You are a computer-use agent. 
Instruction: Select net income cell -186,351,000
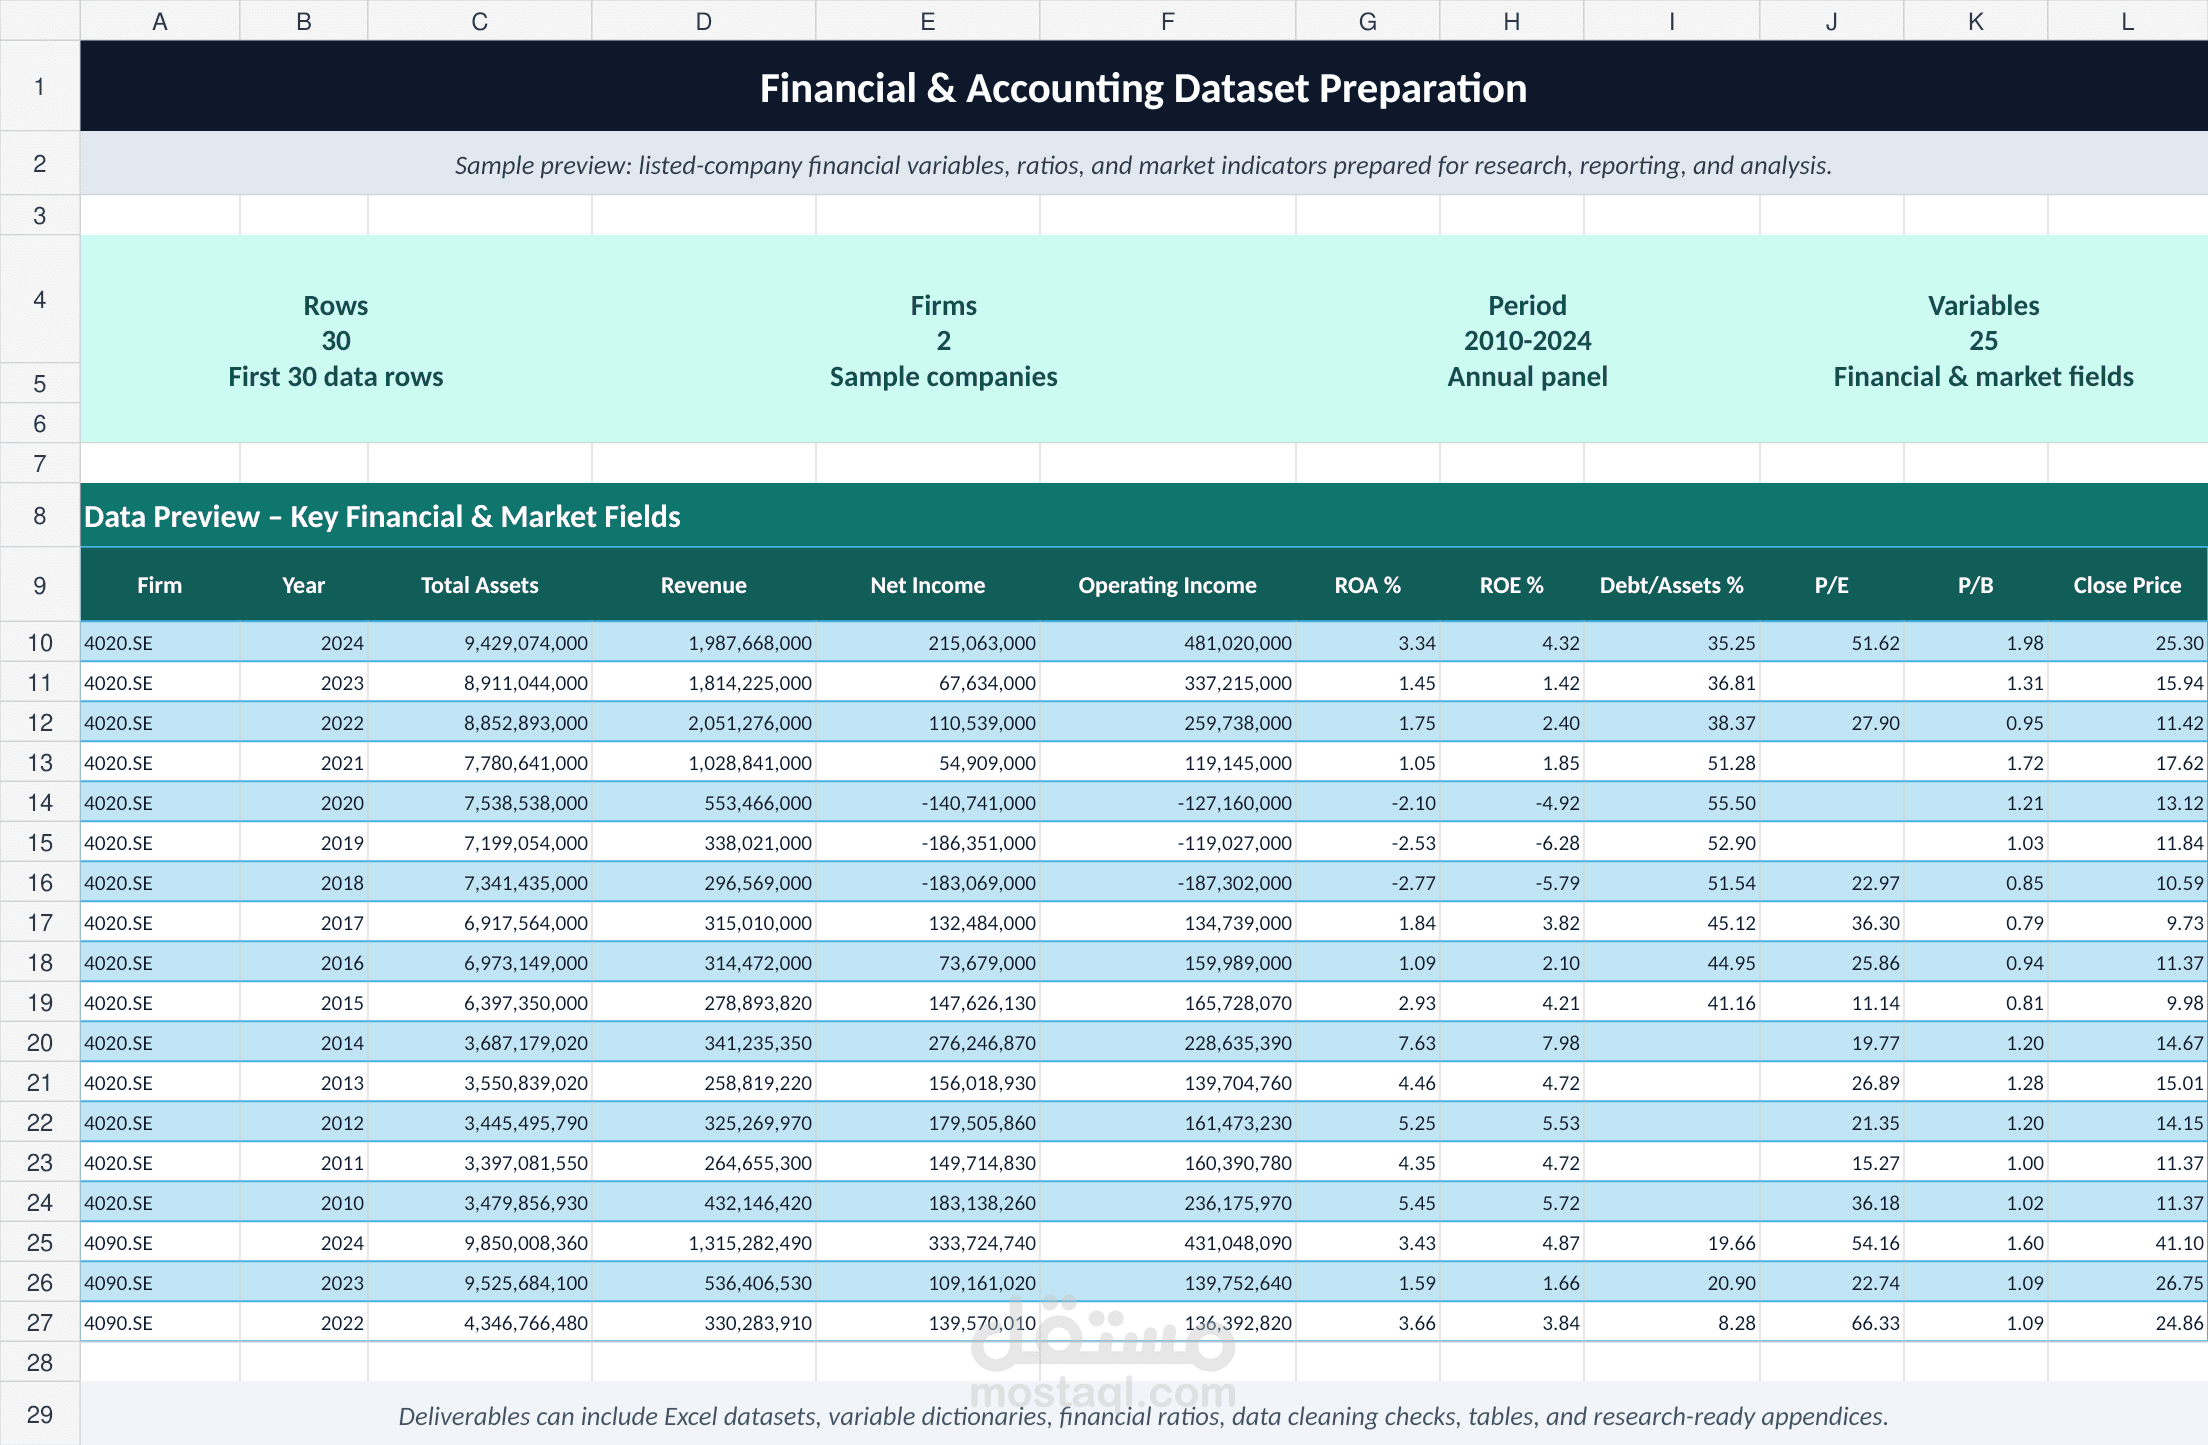pos(928,842)
